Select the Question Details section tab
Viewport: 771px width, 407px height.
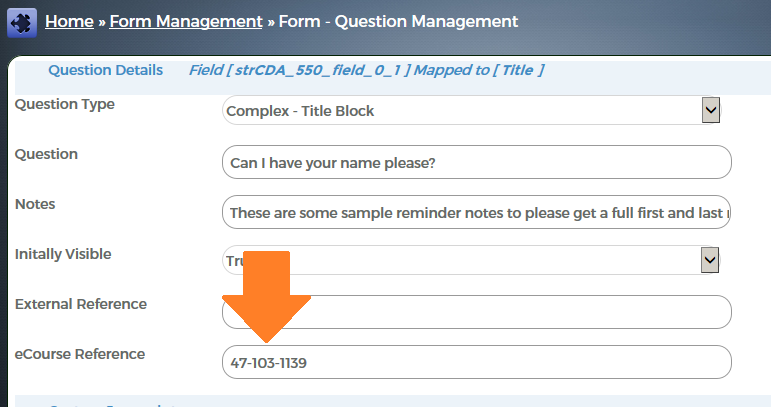click(105, 70)
